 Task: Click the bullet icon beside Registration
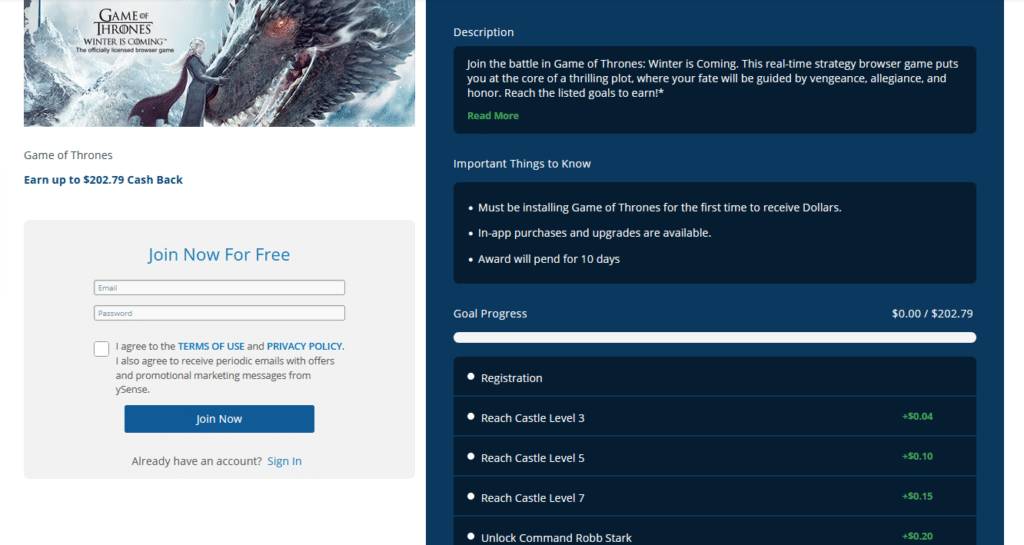(470, 377)
